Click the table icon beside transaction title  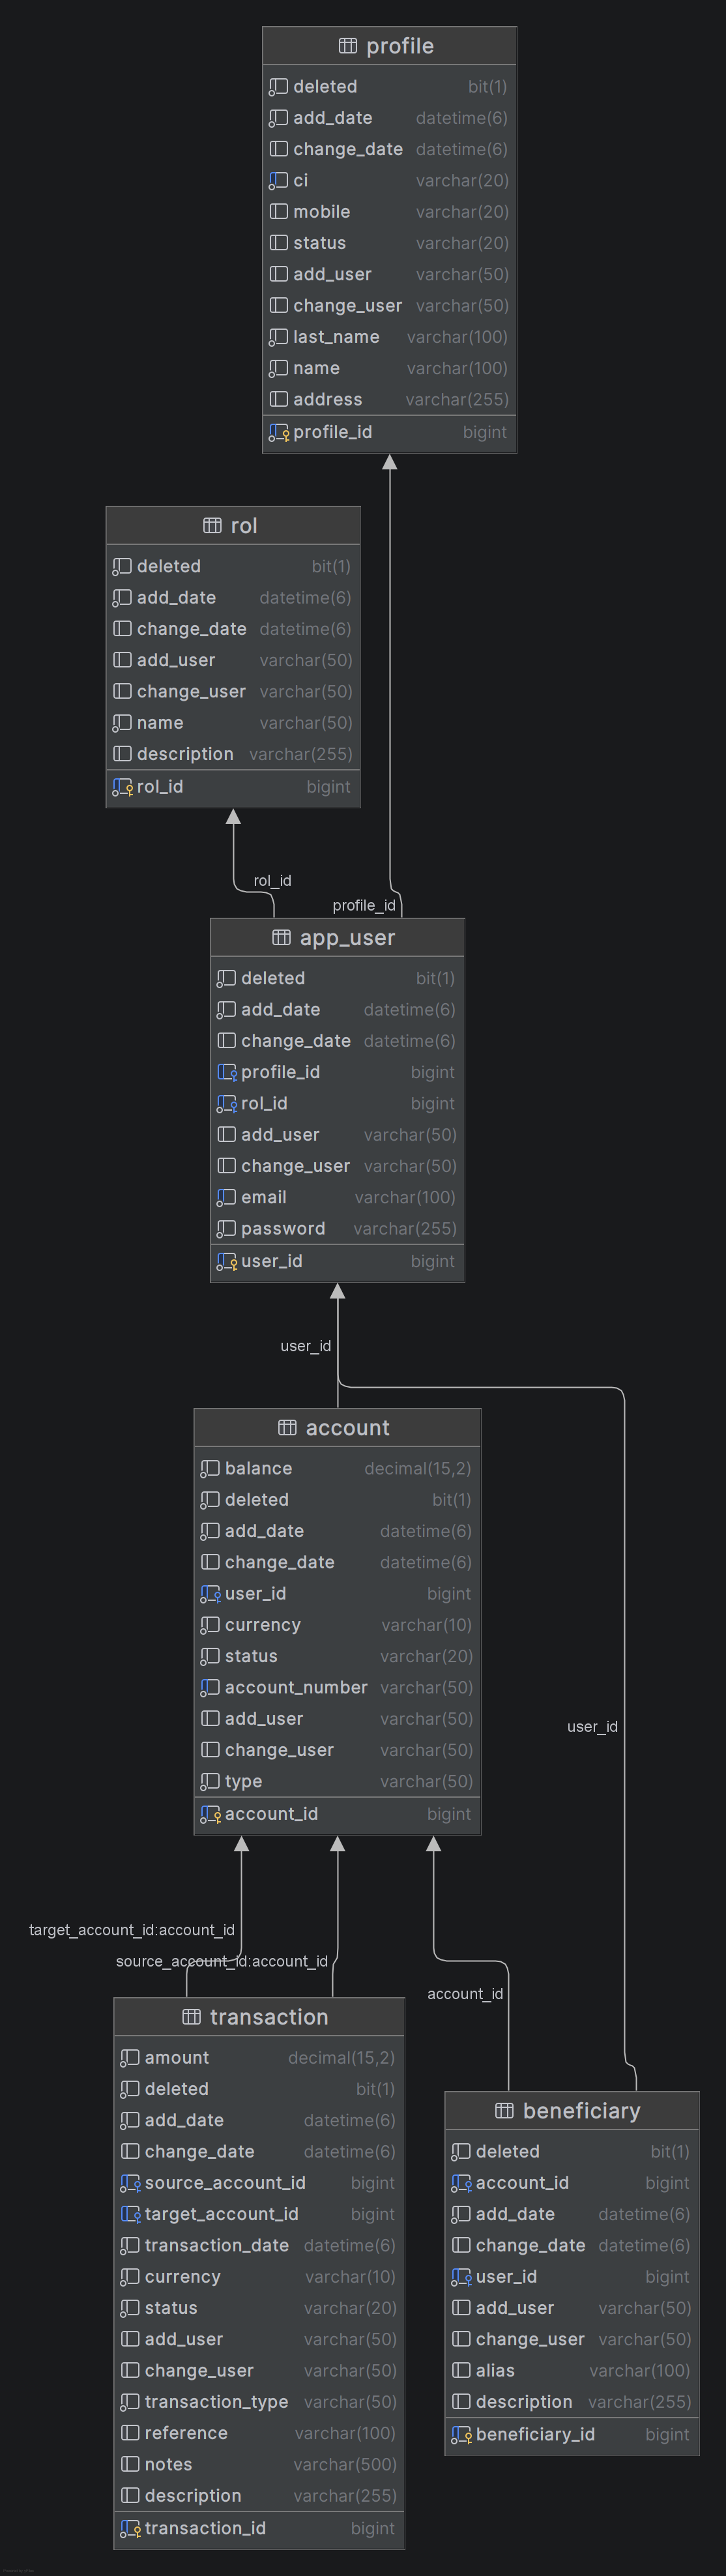point(191,2017)
